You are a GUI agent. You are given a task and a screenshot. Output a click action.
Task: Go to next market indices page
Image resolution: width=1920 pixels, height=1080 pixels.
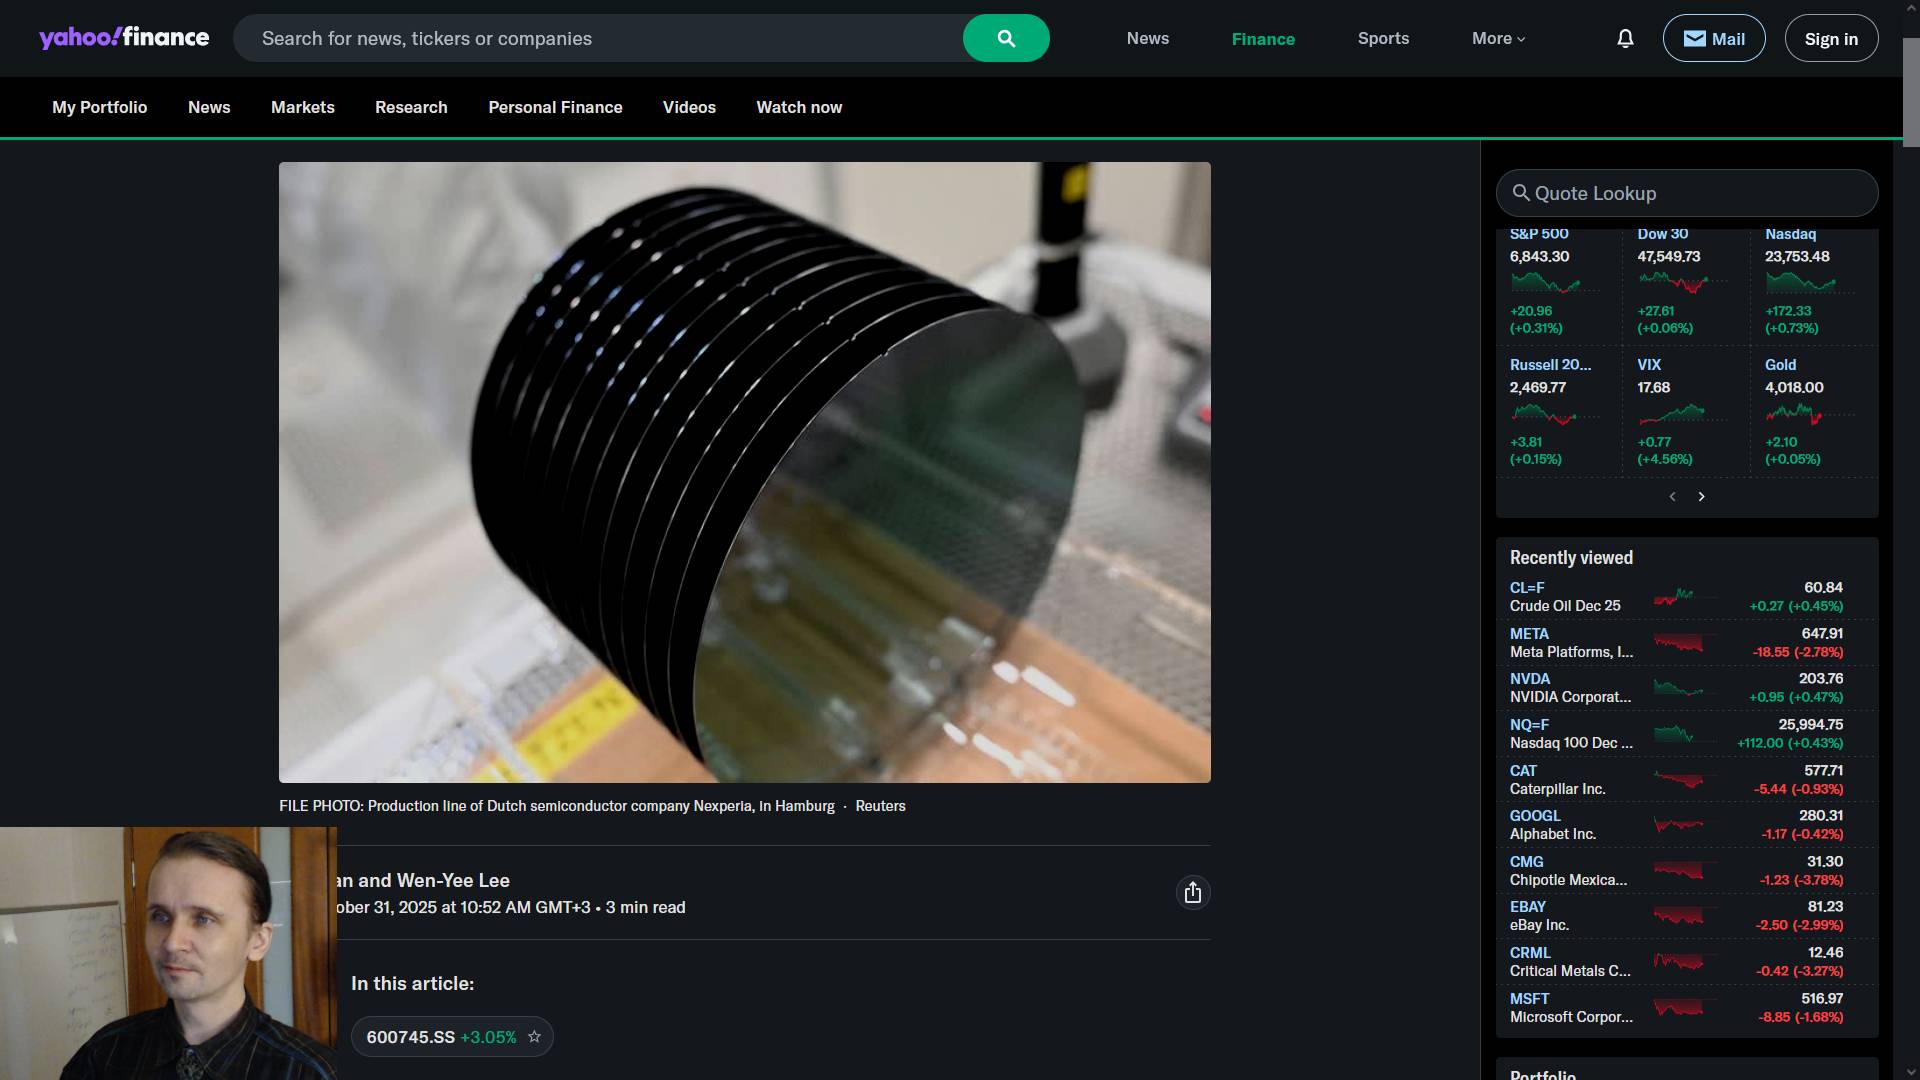(1701, 497)
